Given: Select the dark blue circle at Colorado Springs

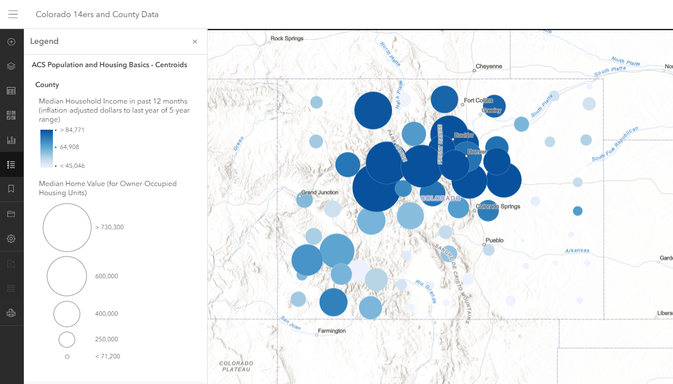Looking at the screenshot, I should [488, 211].
